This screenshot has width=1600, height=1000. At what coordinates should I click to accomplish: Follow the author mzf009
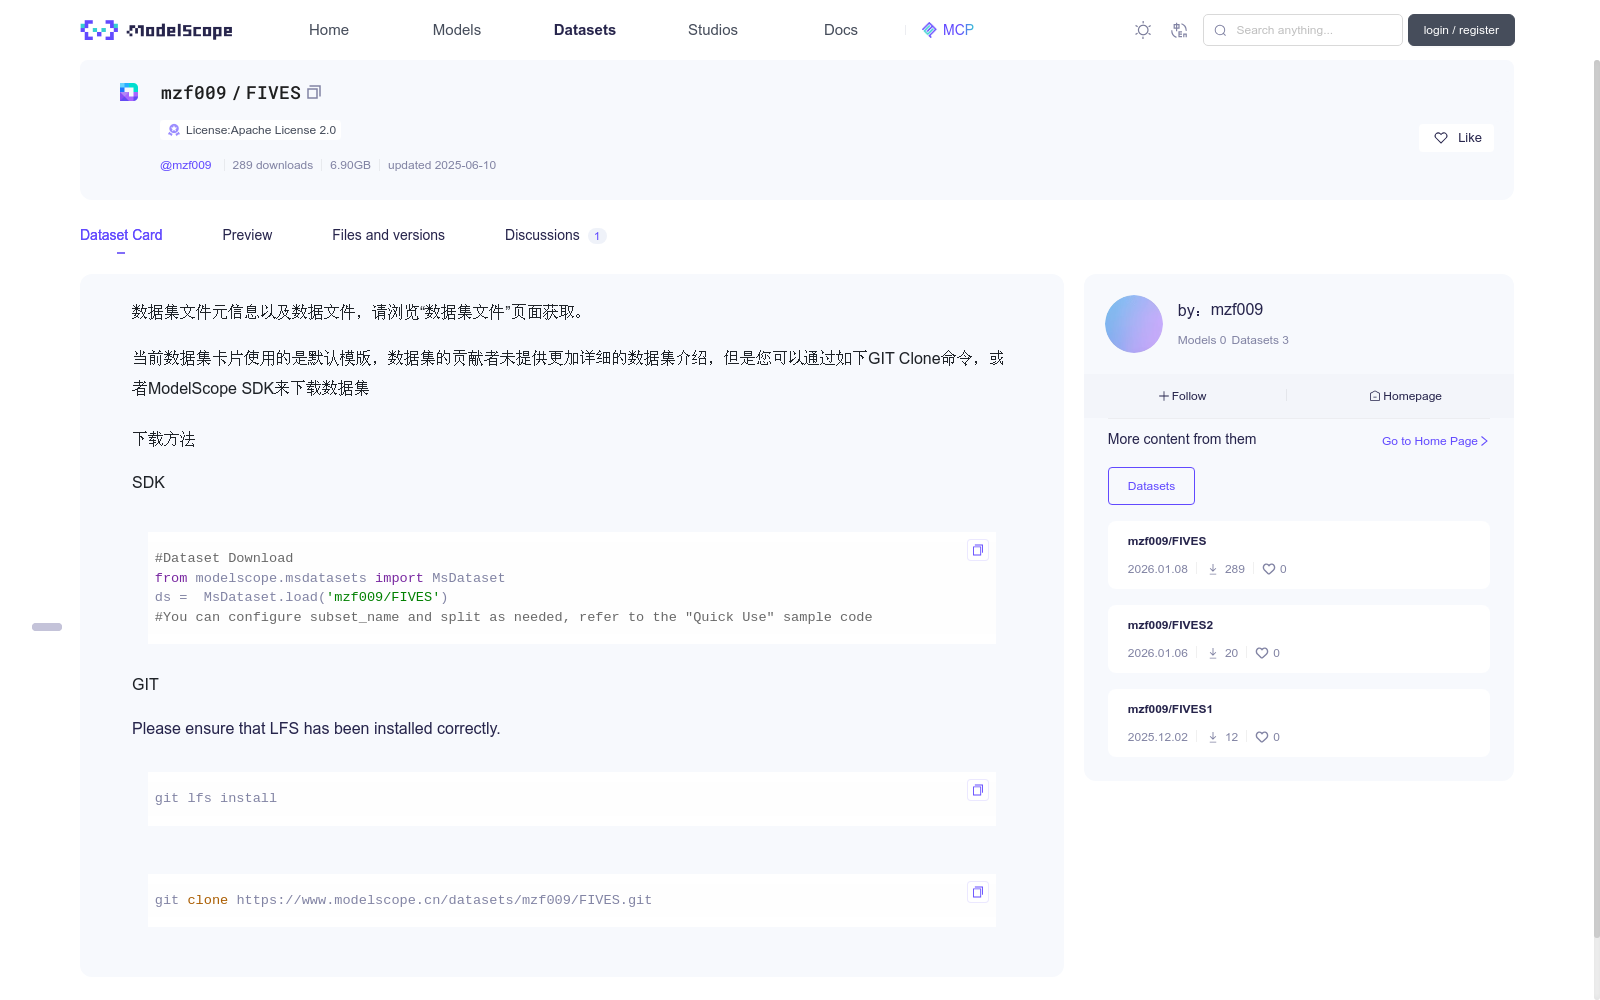pyautogui.click(x=1183, y=396)
